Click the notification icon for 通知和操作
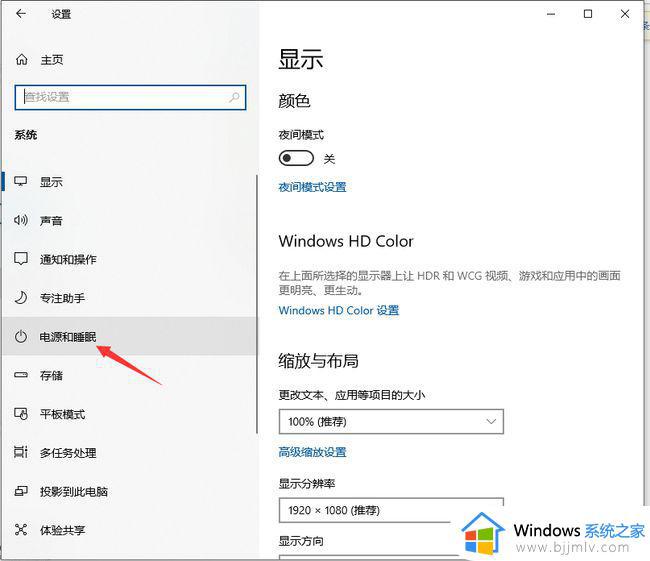 [21, 259]
